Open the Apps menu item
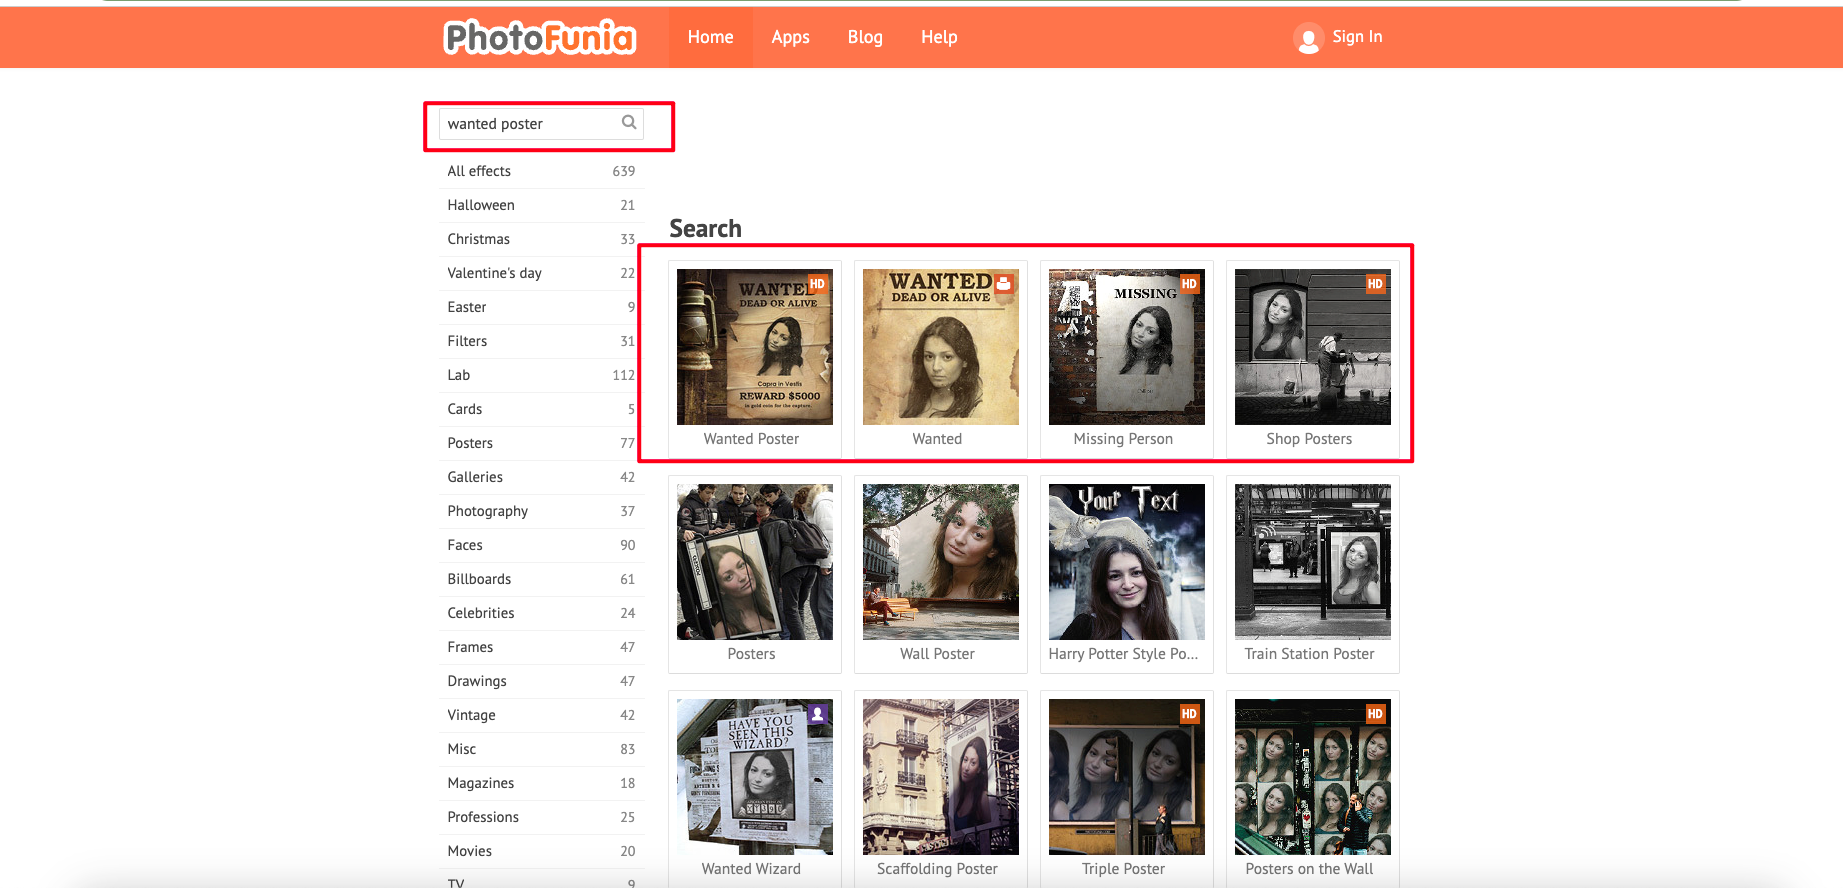Screen dimensions: 1843x888 [791, 37]
